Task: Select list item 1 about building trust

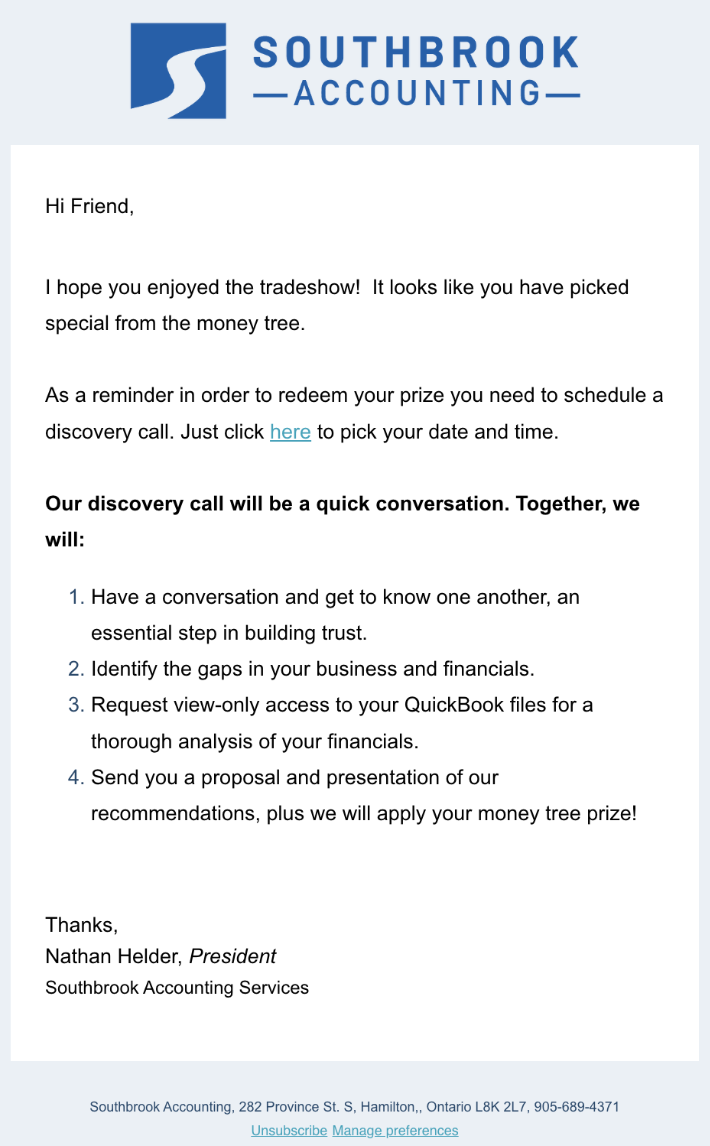Action: [335, 597]
